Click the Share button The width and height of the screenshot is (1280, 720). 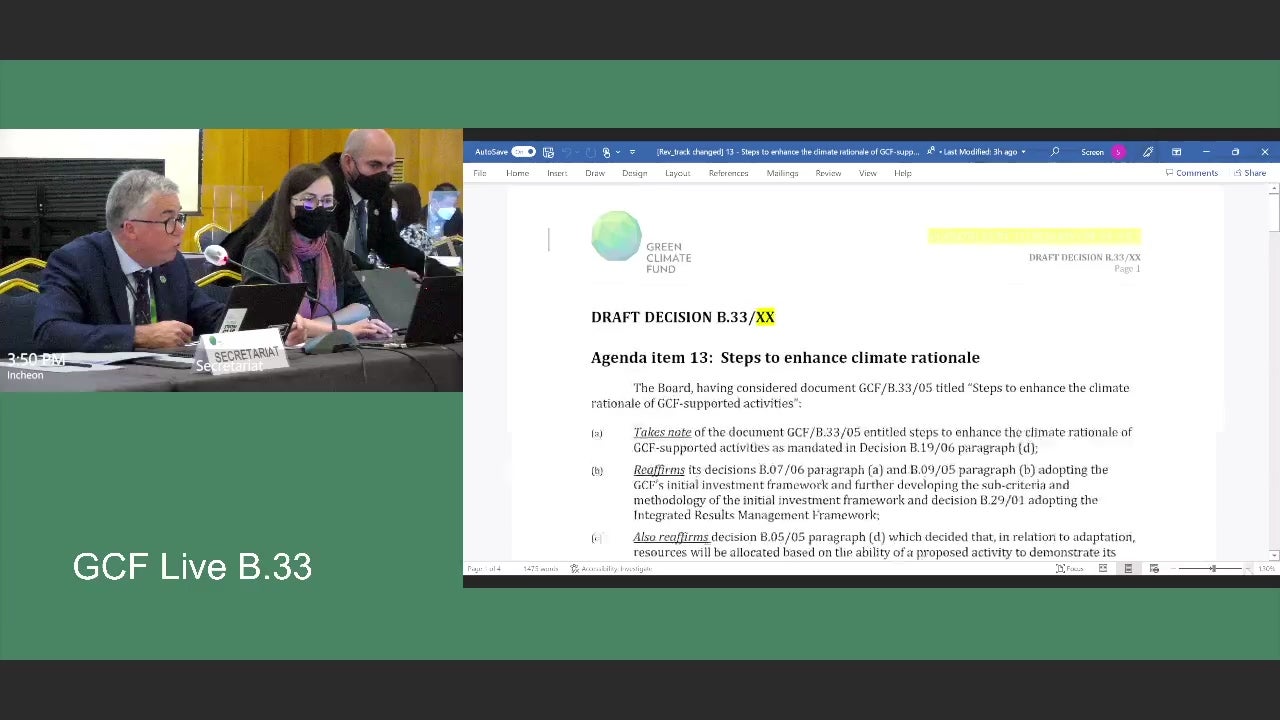[1250, 173]
